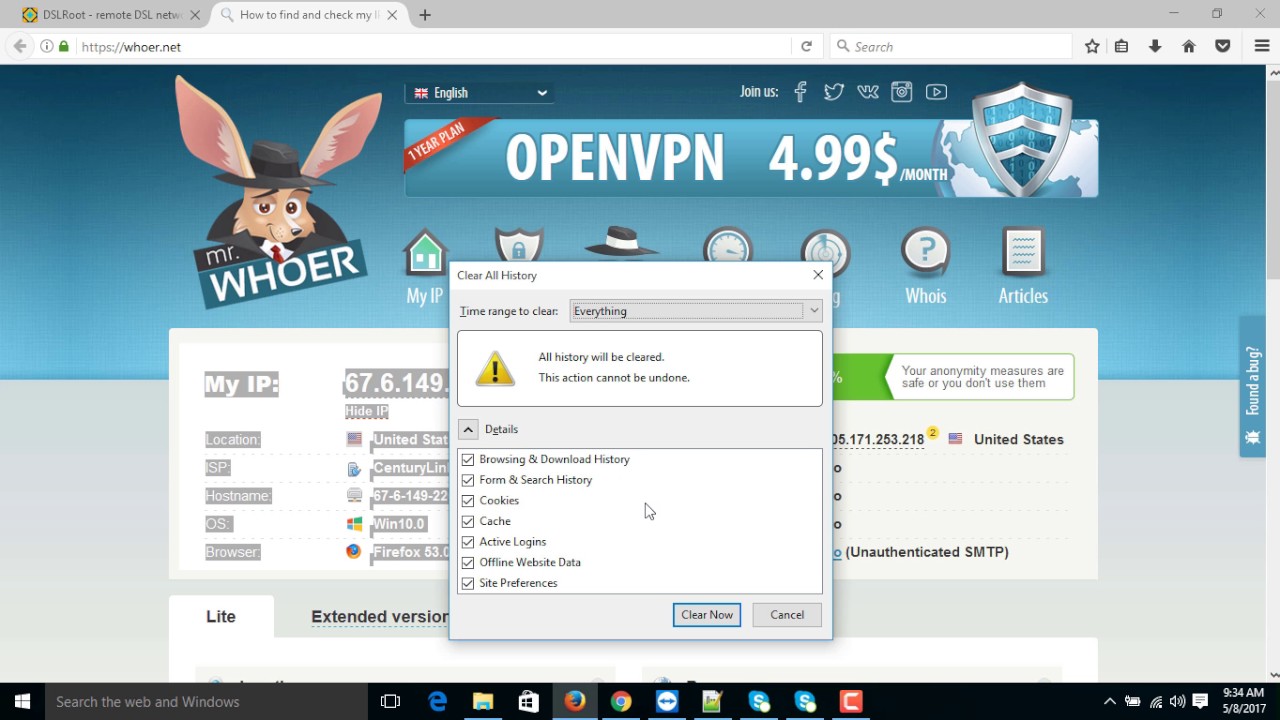Image resolution: width=1280 pixels, height=720 pixels.
Task: Reload the page with refresh icon
Action: coord(806,46)
